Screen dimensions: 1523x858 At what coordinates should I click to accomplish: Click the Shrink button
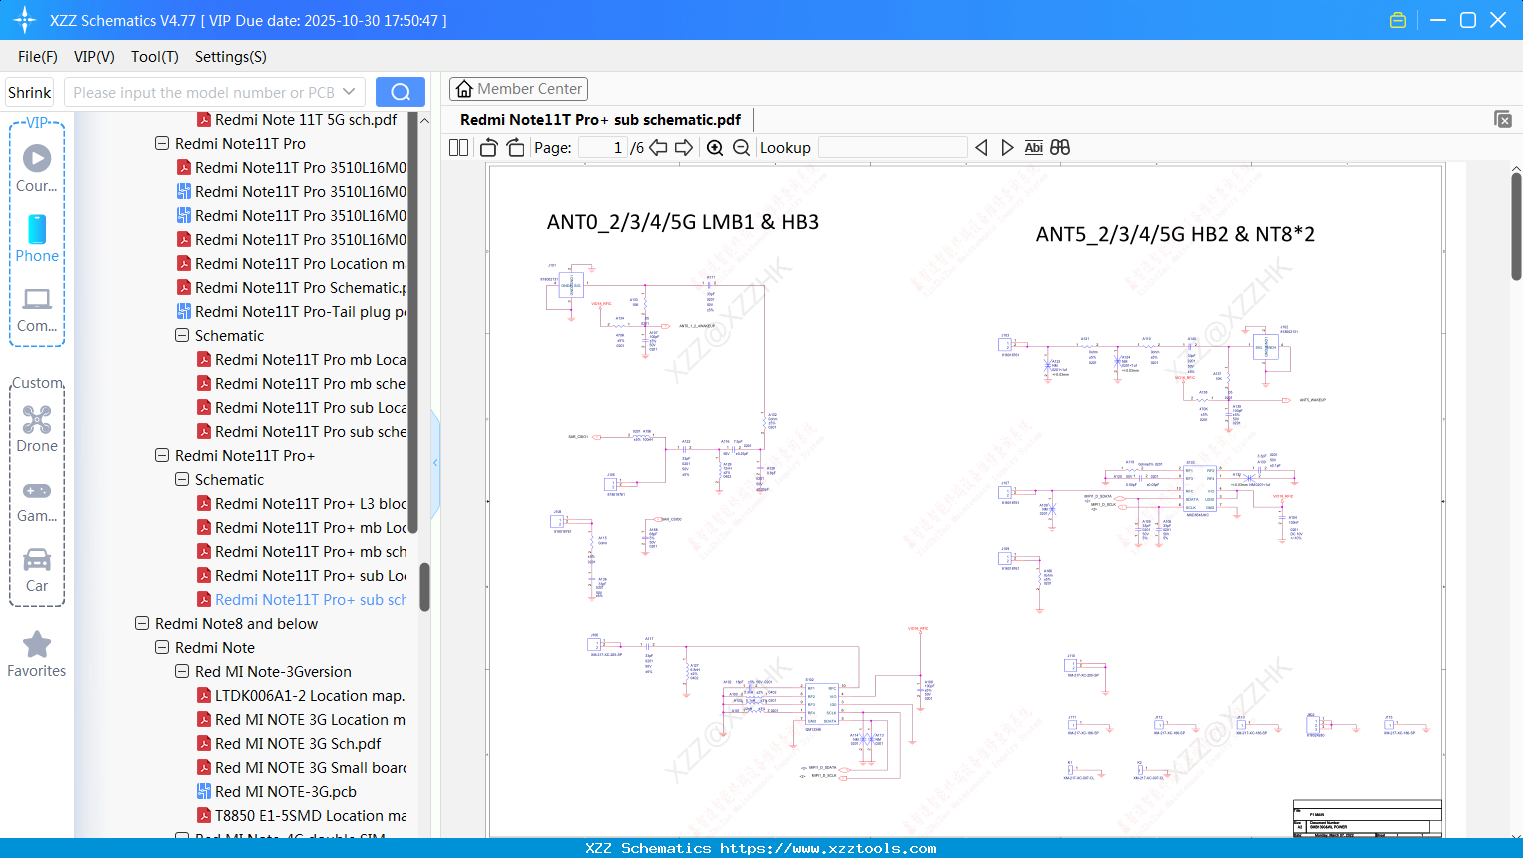[30, 92]
